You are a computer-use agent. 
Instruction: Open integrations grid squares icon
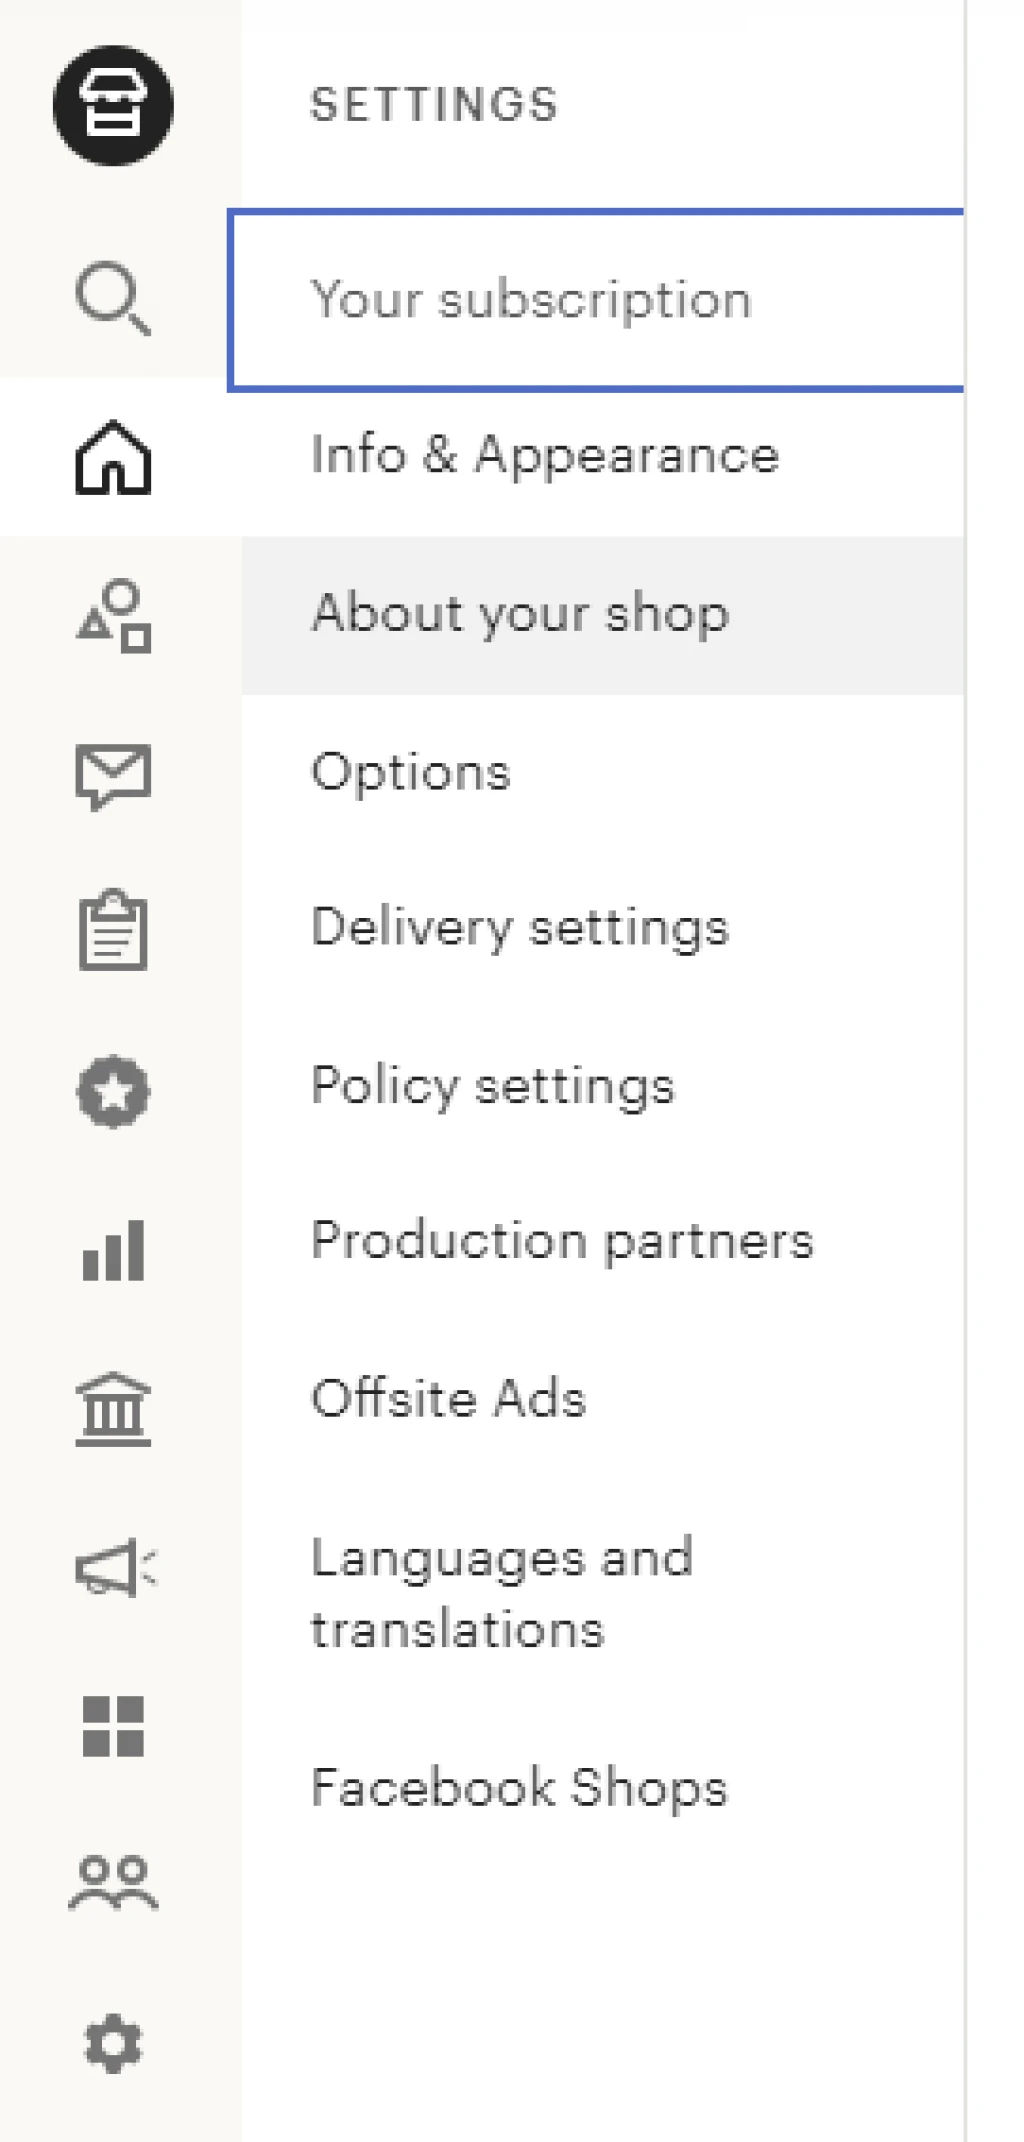(x=113, y=1726)
